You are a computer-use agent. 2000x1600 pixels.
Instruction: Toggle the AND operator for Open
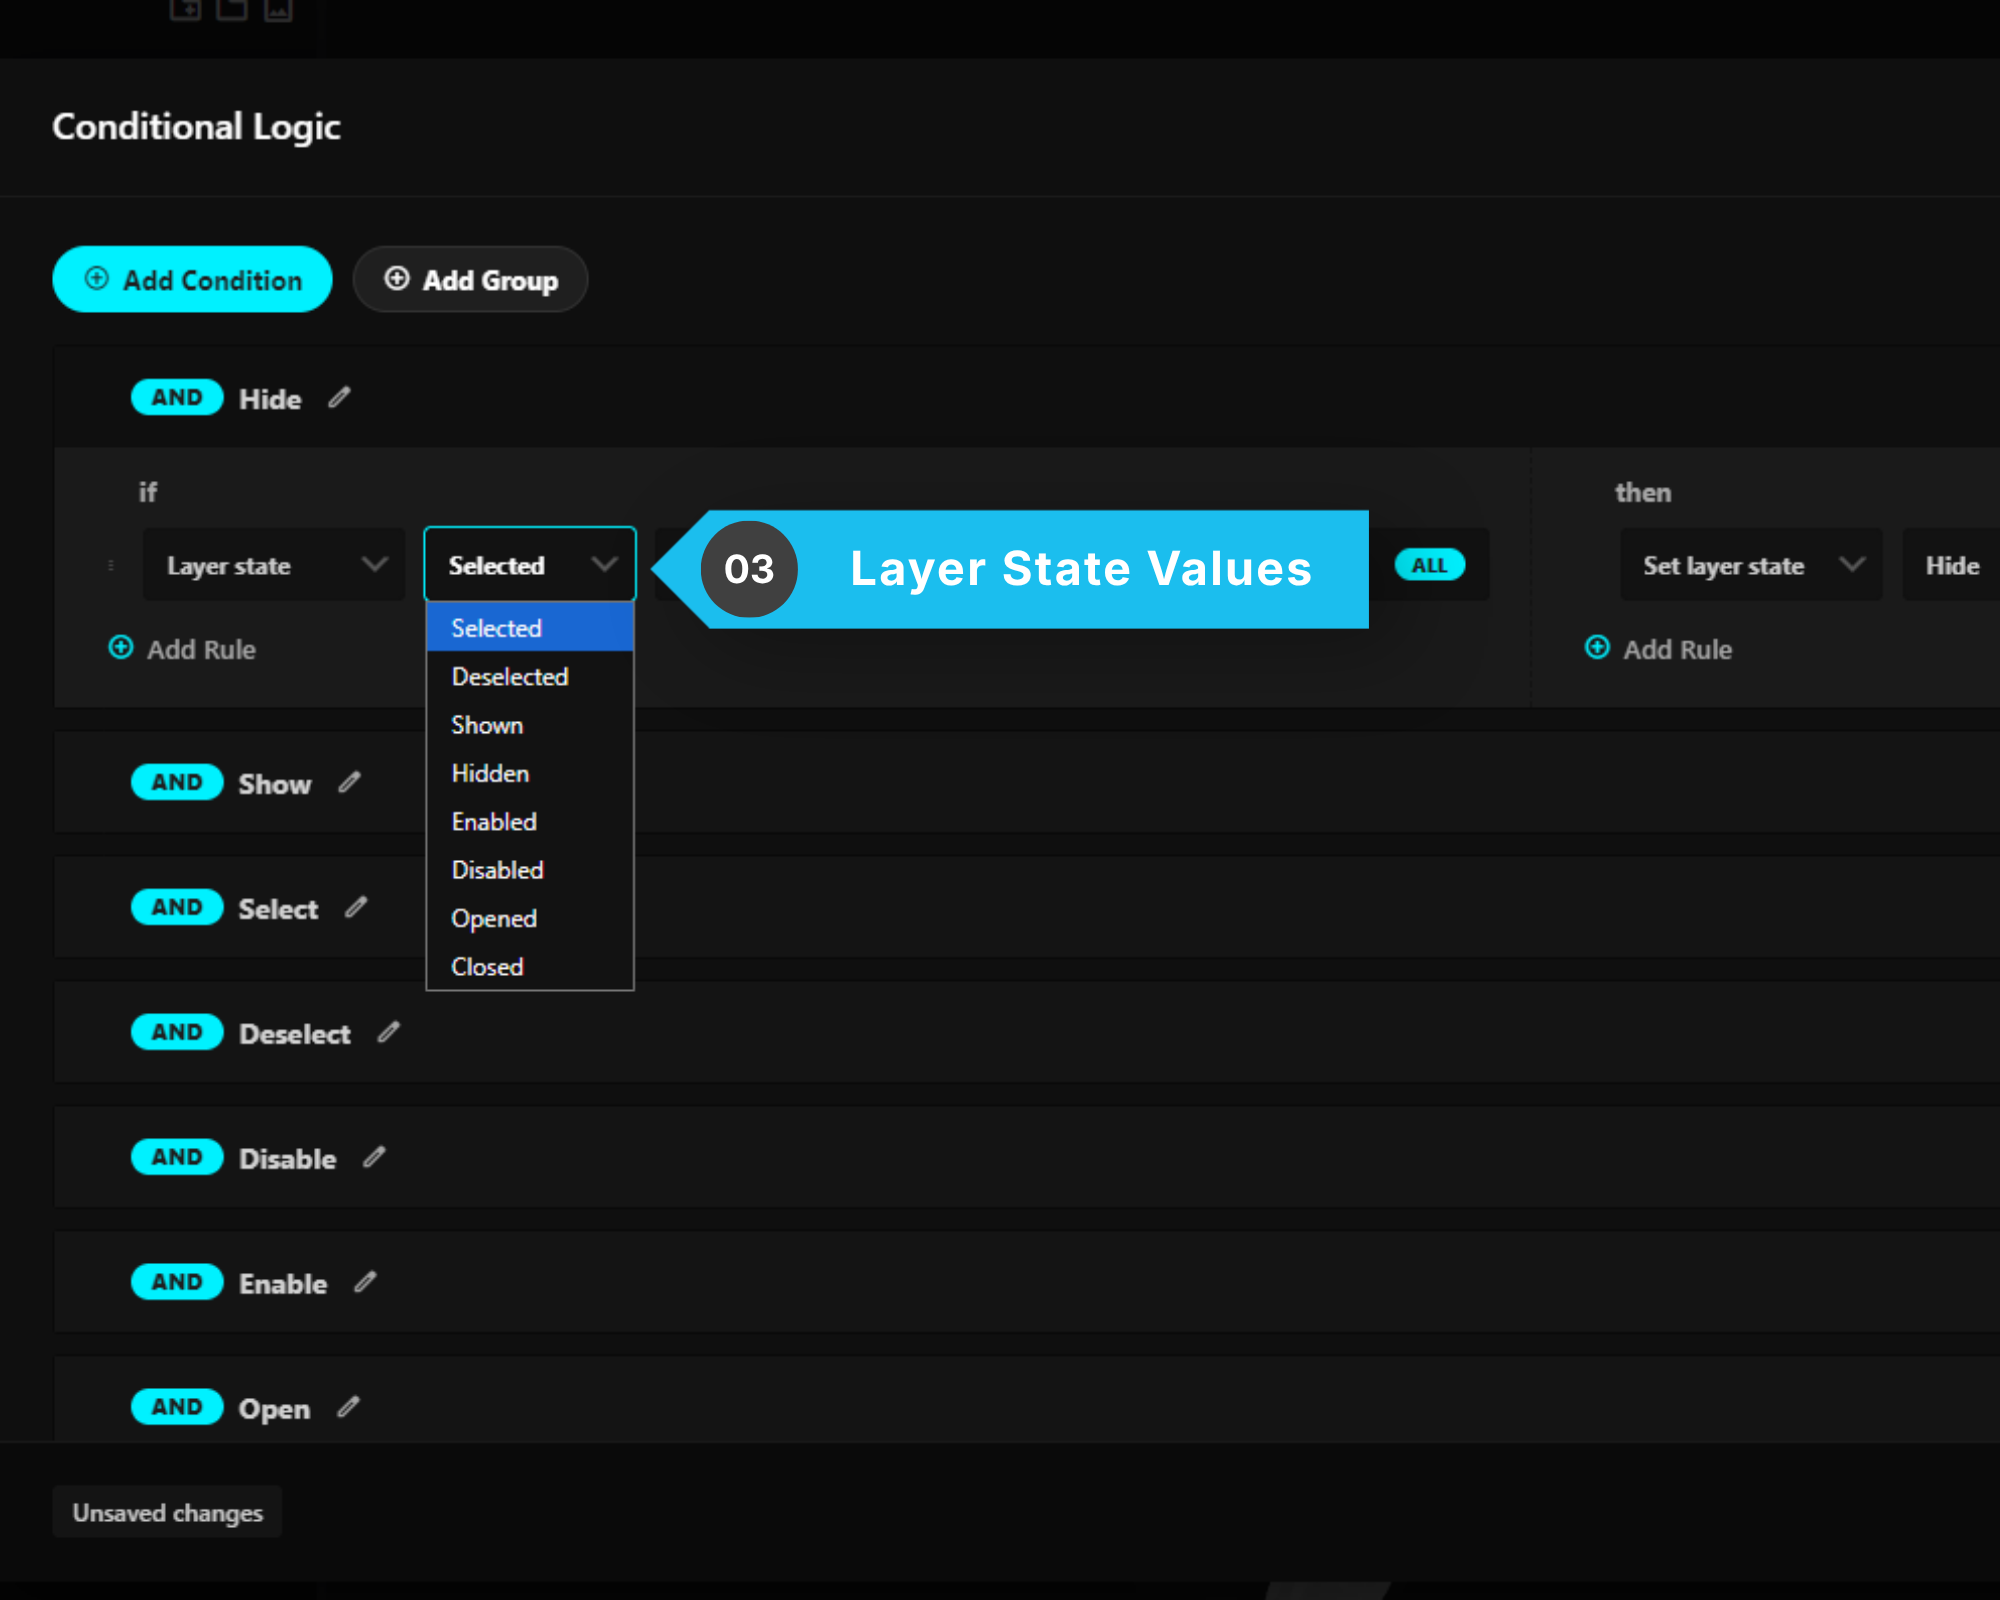click(x=177, y=1407)
